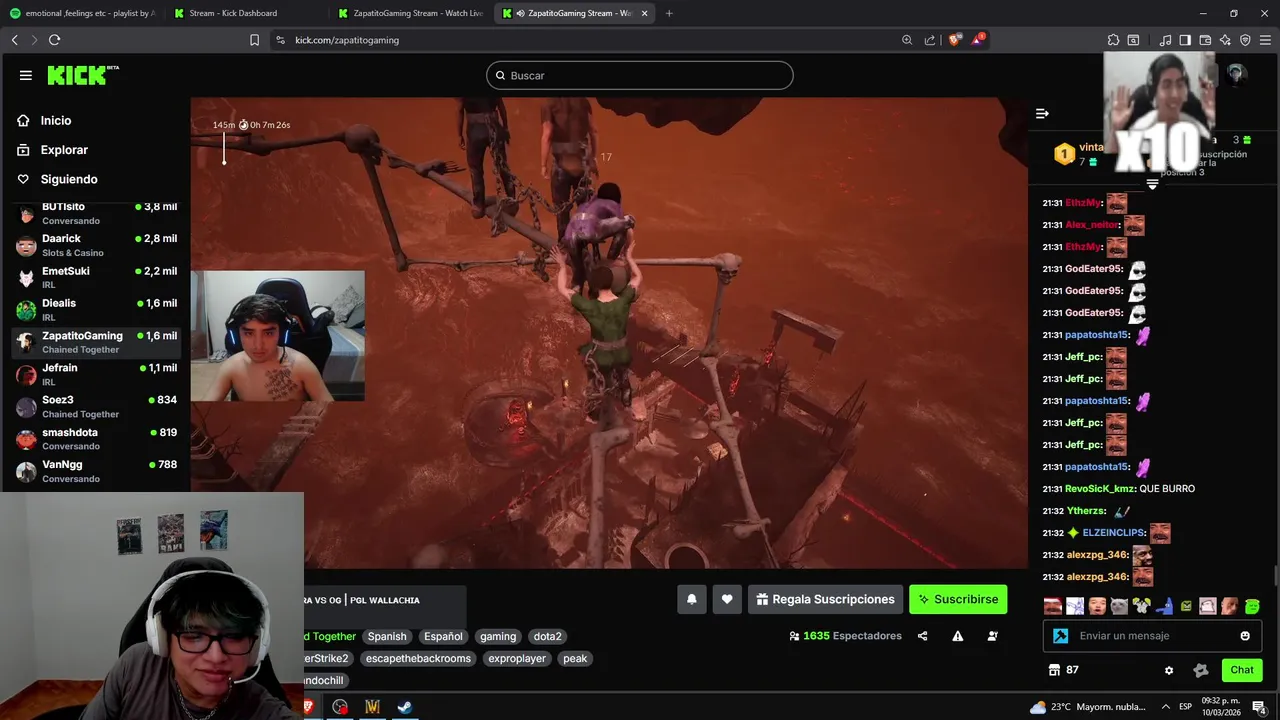Click the KICK logo

click(83, 75)
